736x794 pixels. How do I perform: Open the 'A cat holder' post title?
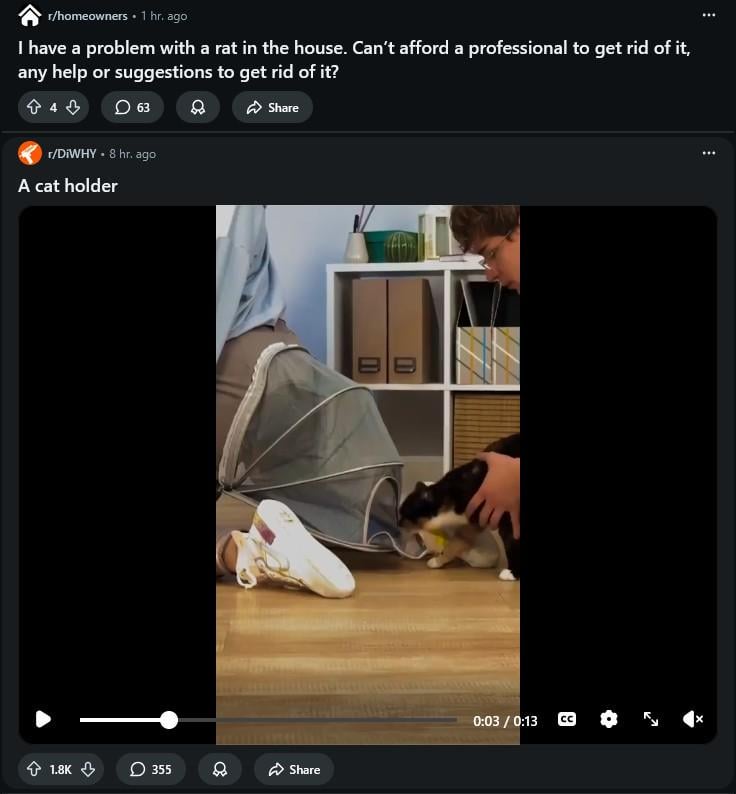[x=68, y=185]
